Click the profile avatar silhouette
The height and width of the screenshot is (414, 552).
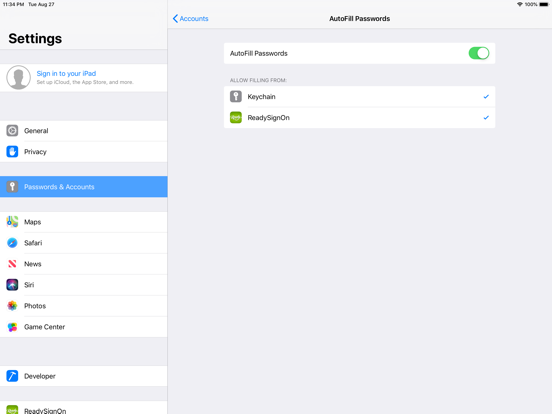18,77
